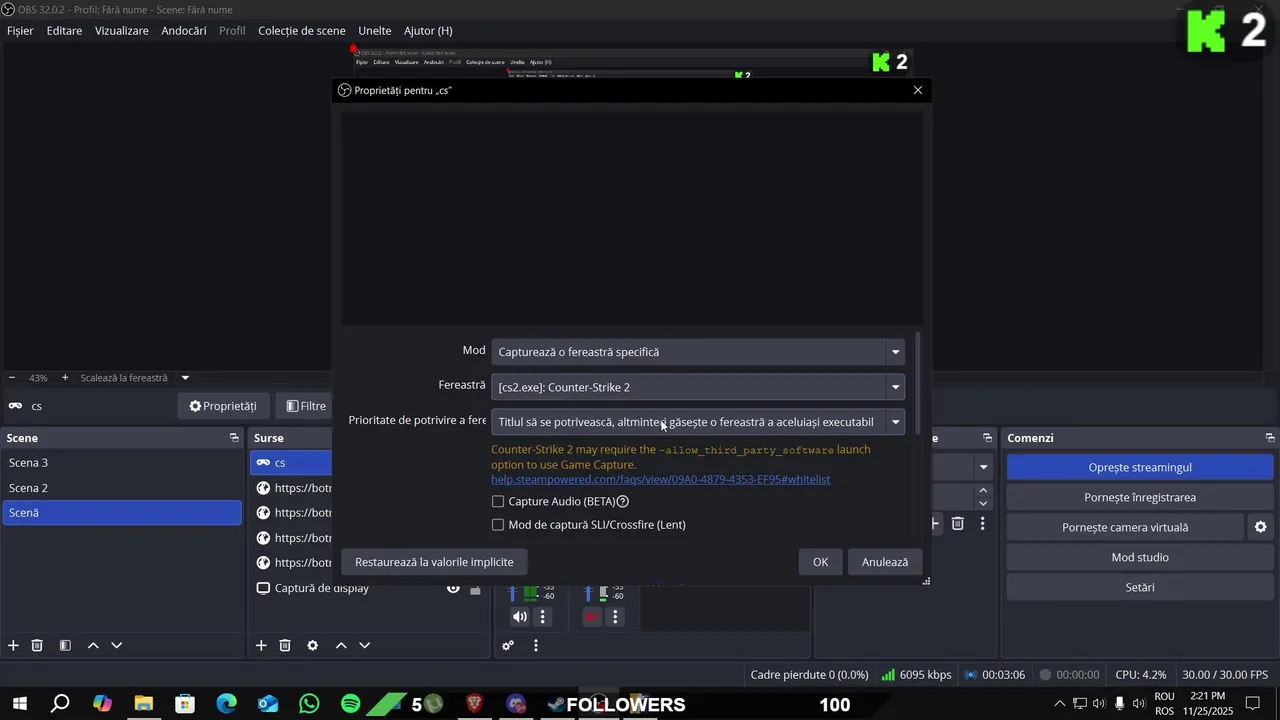Screen dimensions: 1280x720
Task: Open Steam from the Windows taskbar
Action: (x=555, y=704)
